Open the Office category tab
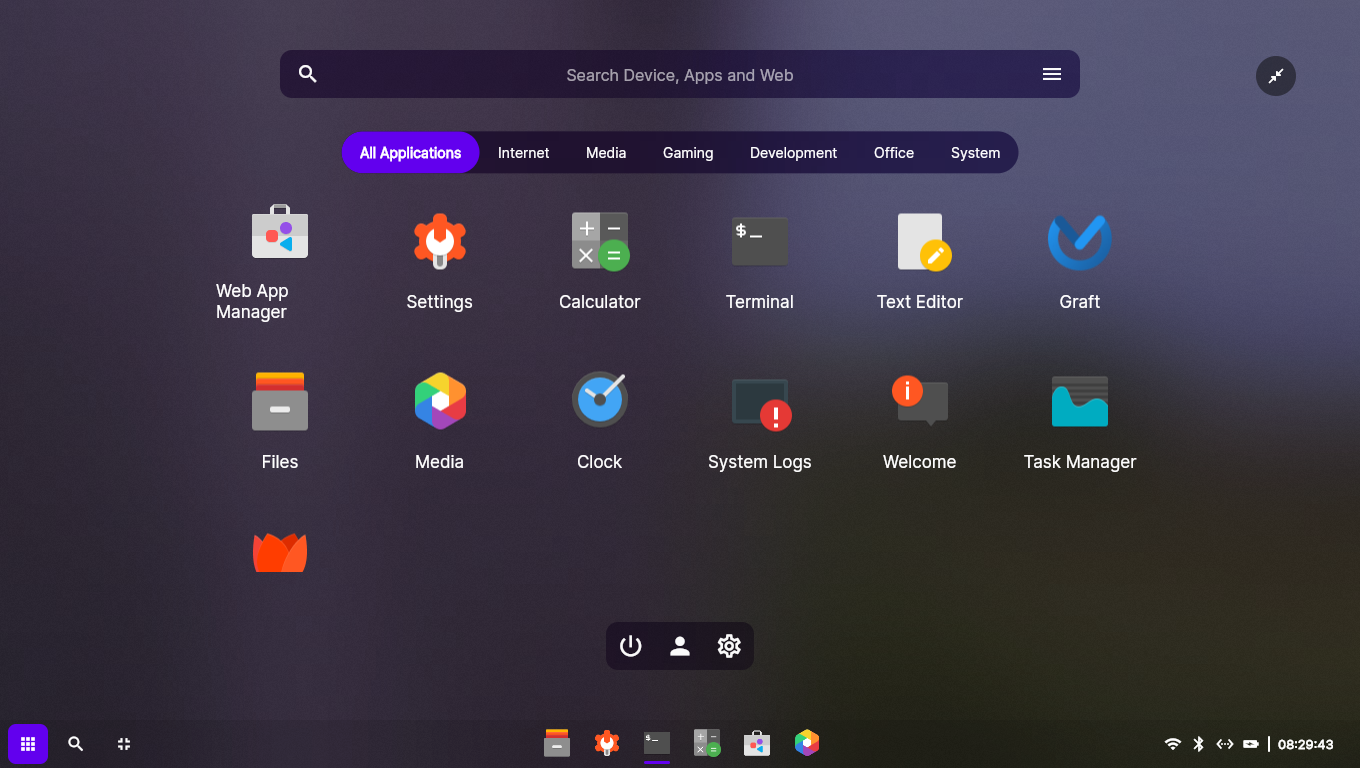This screenshot has height=768, width=1360. coord(893,153)
